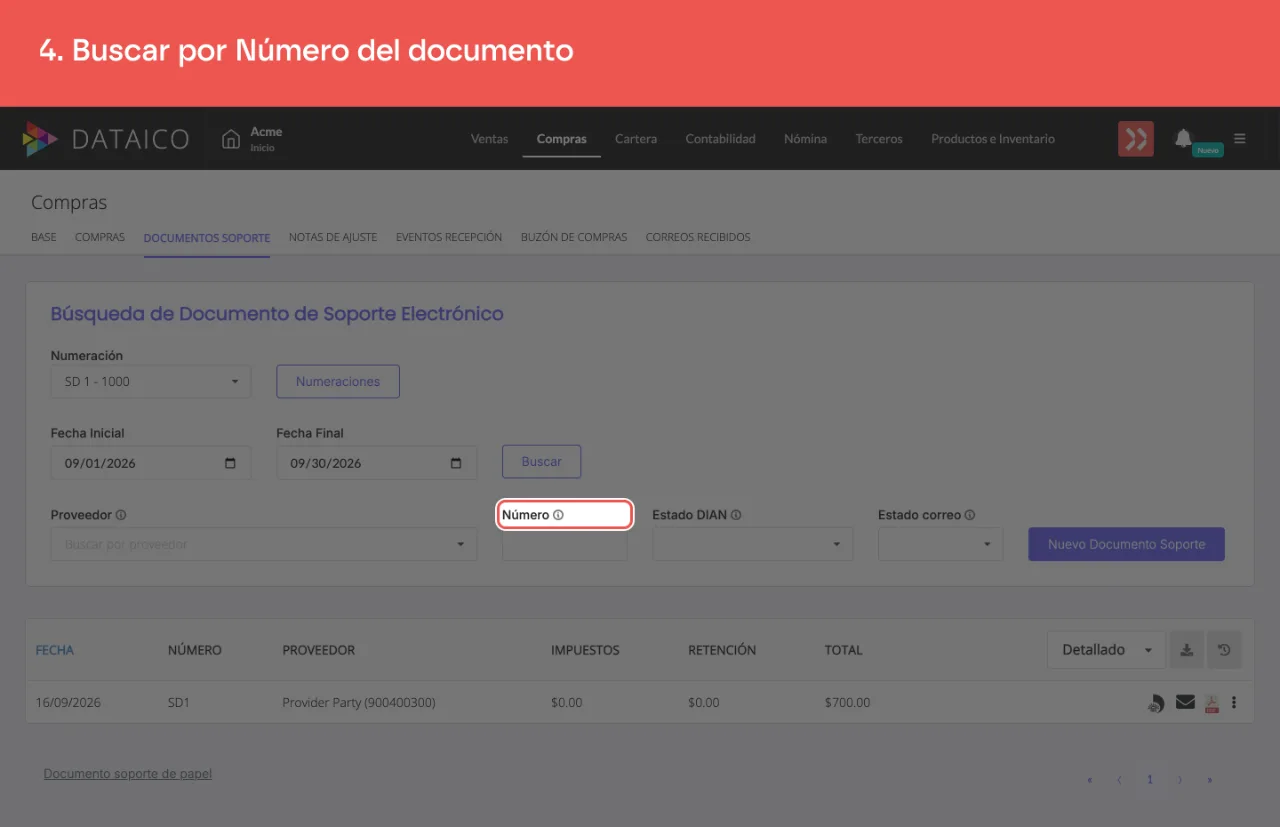Open the Documento soporte de papel link
The height and width of the screenshot is (827, 1280).
click(x=128, y=774)
